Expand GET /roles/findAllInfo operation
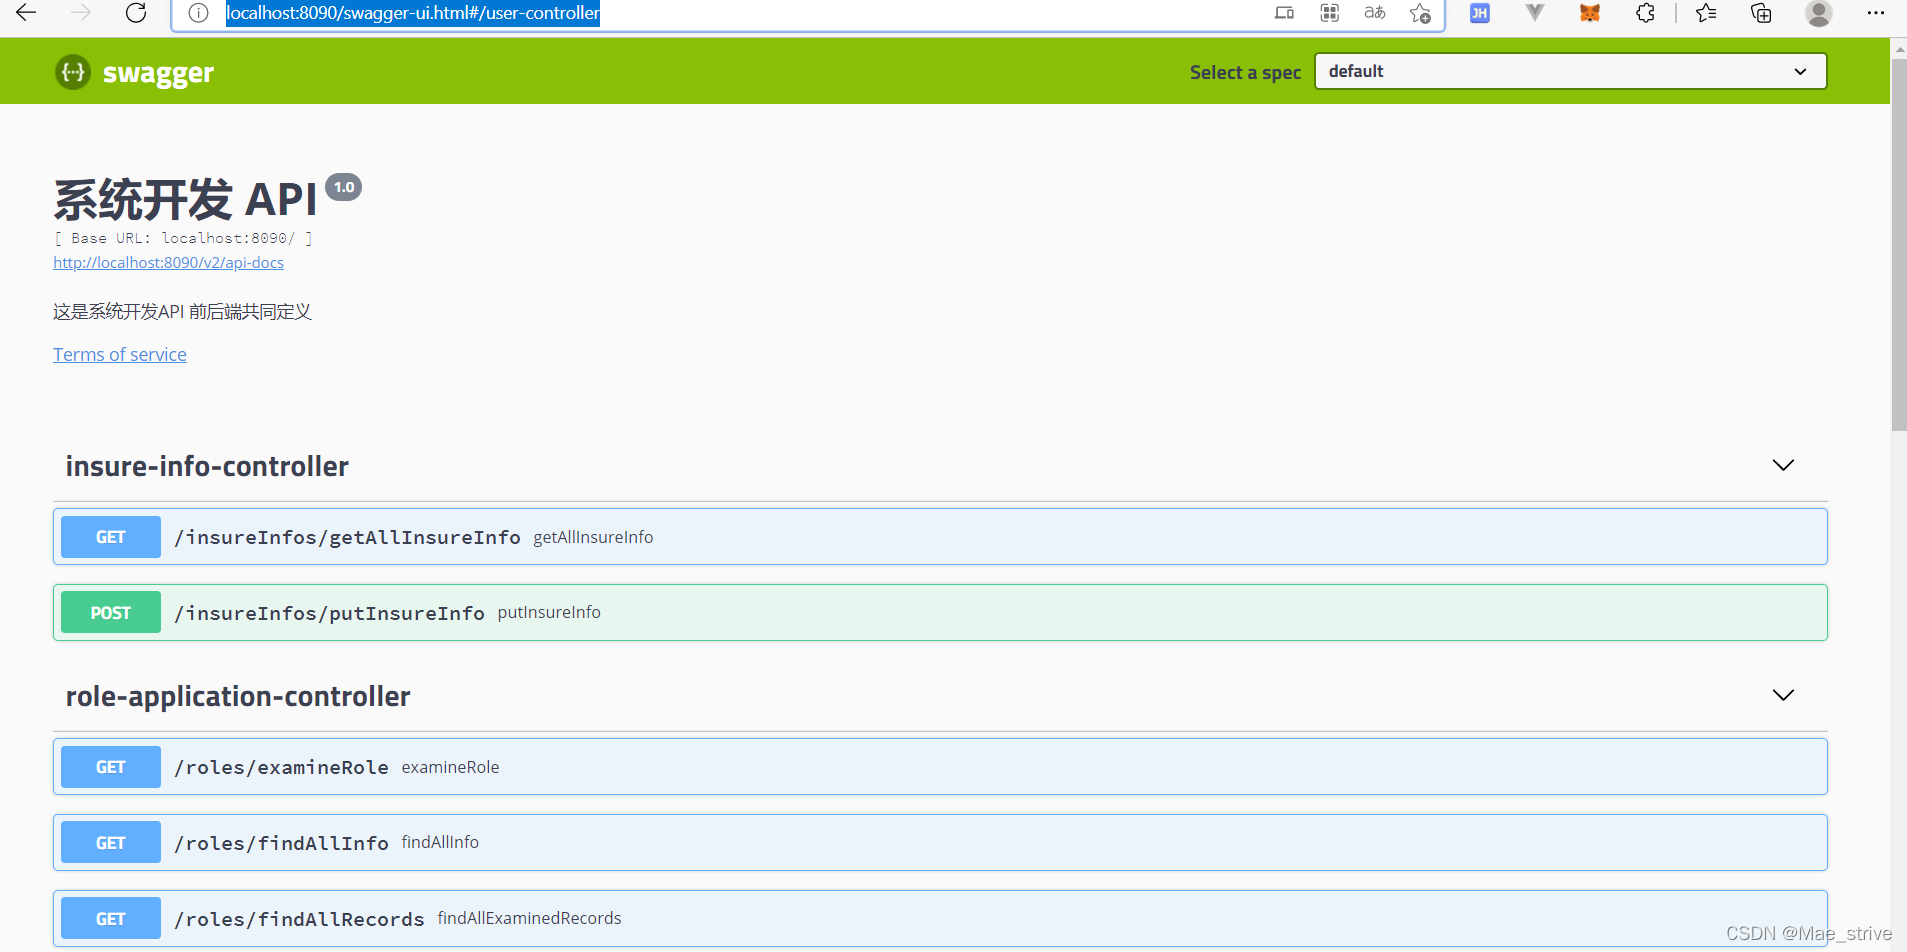Image resolution: width=1907 pixels, height=952 pixels. [940, 842]
